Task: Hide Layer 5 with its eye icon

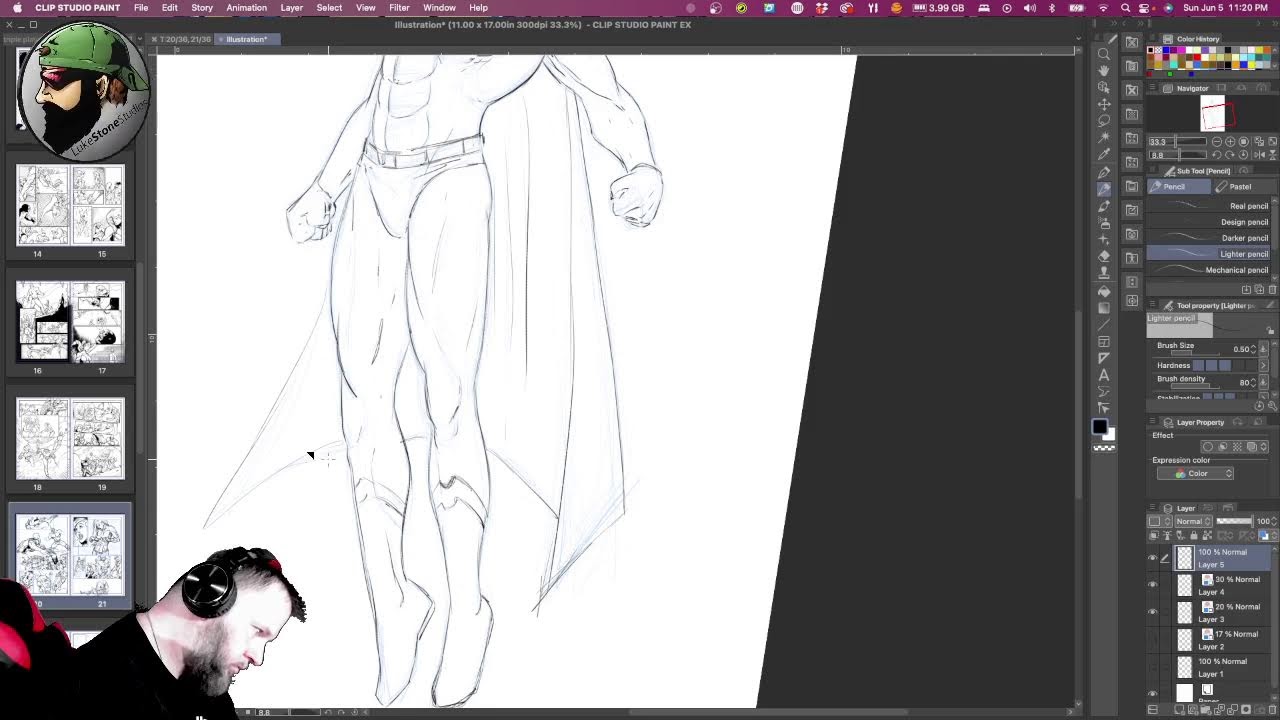Action: 1152,558
